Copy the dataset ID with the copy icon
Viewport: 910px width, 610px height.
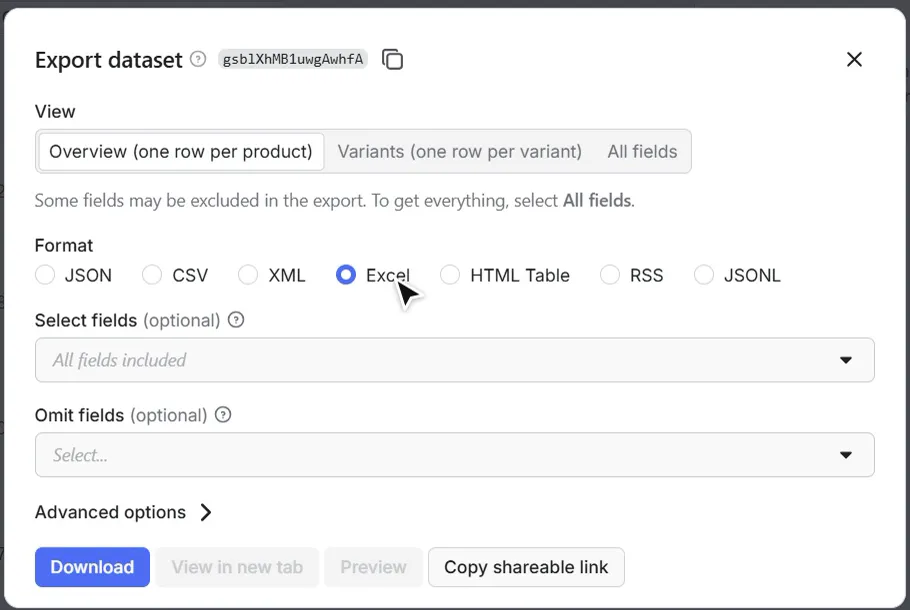pos(392,59)
